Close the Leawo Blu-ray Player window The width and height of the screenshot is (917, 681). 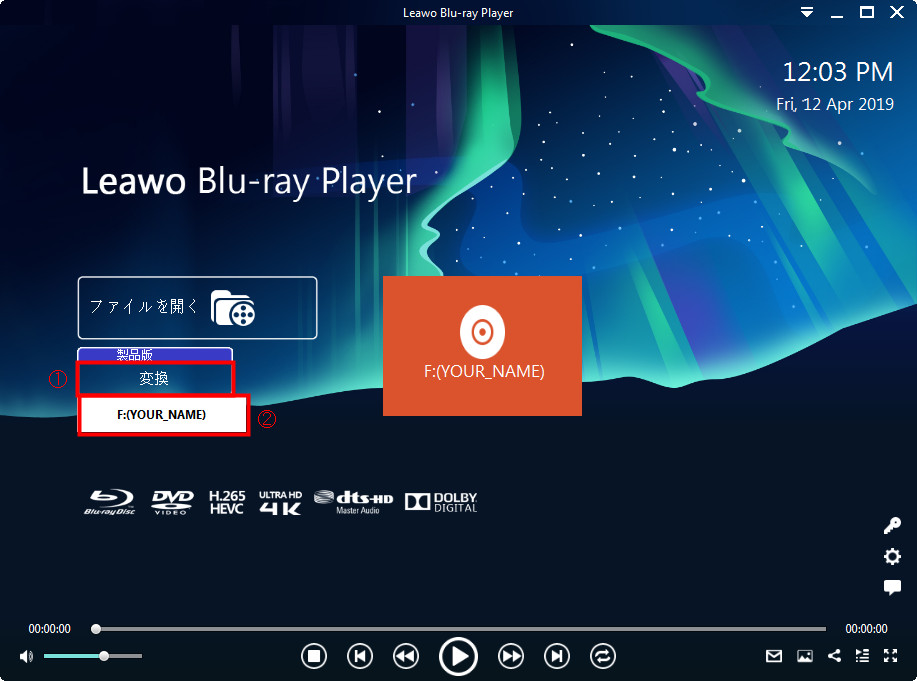point(897,12)
